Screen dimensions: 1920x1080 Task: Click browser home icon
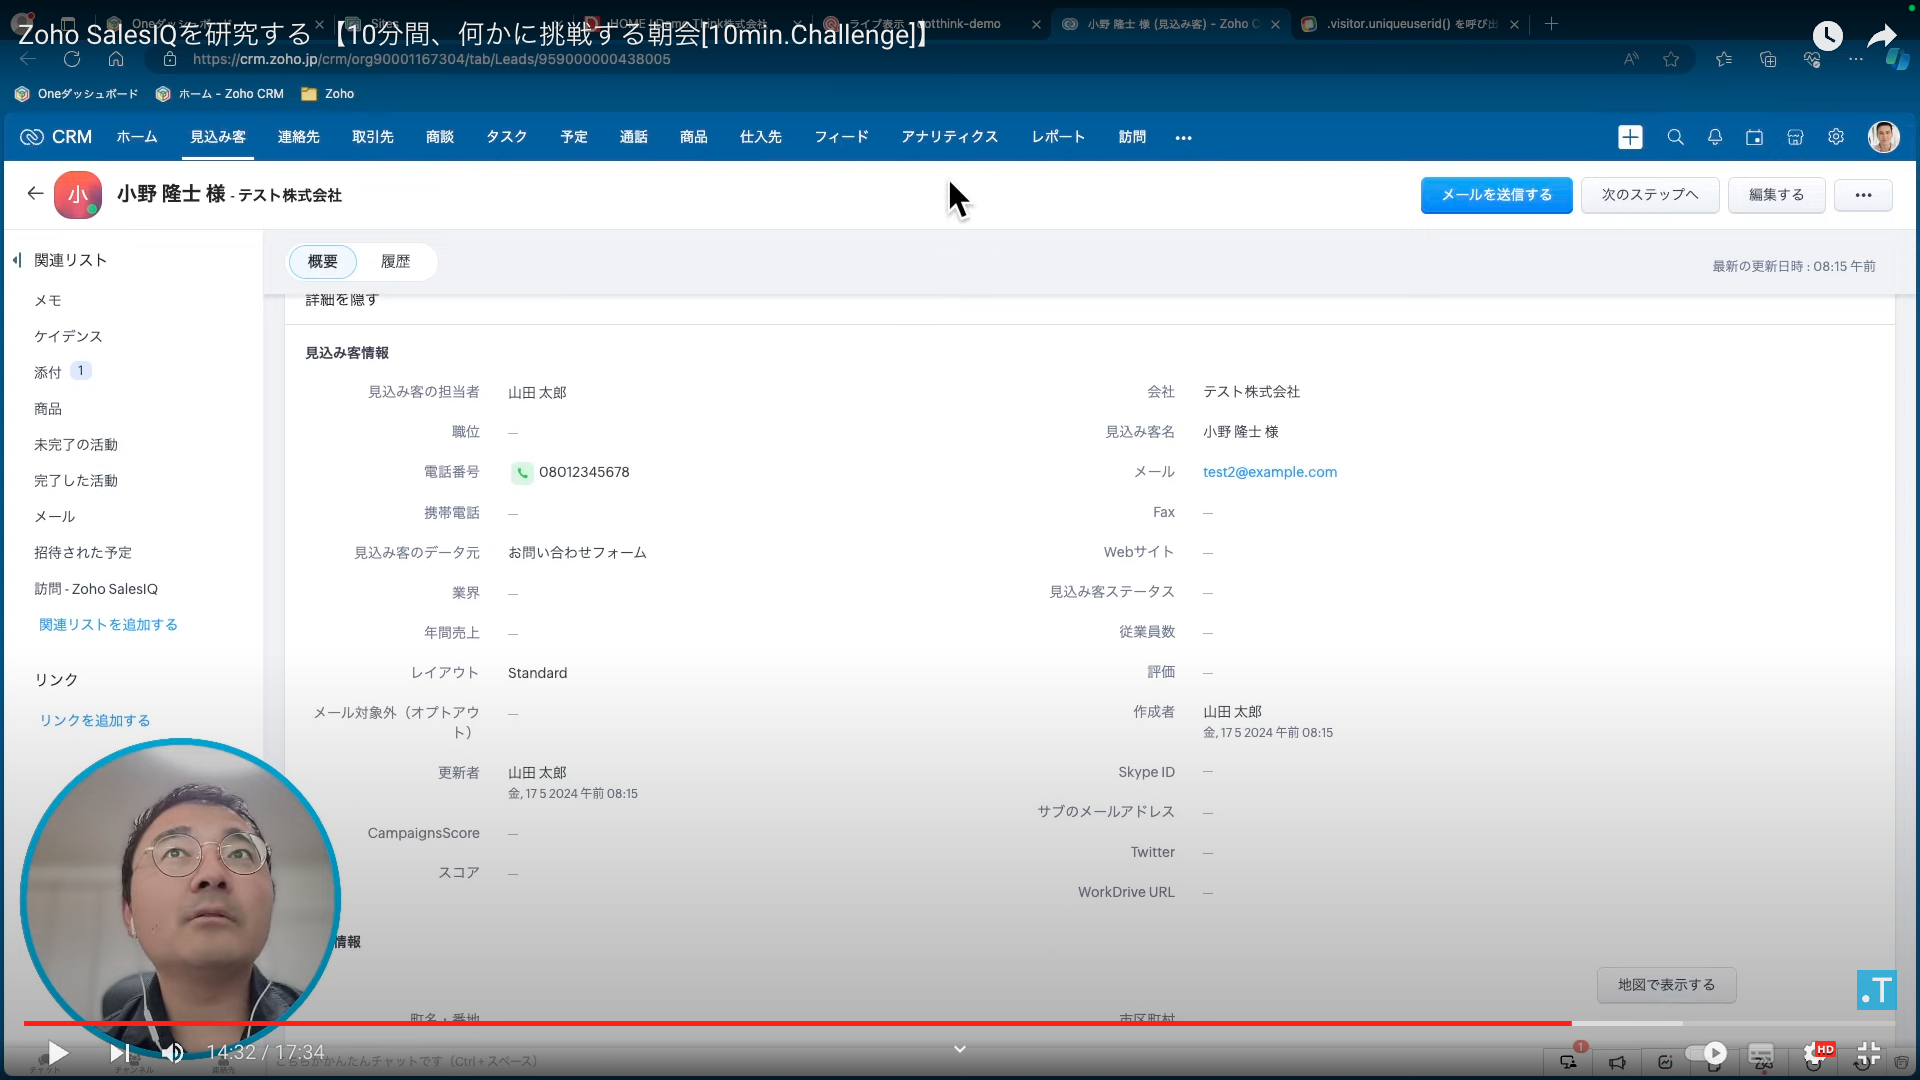pos(116,59)
